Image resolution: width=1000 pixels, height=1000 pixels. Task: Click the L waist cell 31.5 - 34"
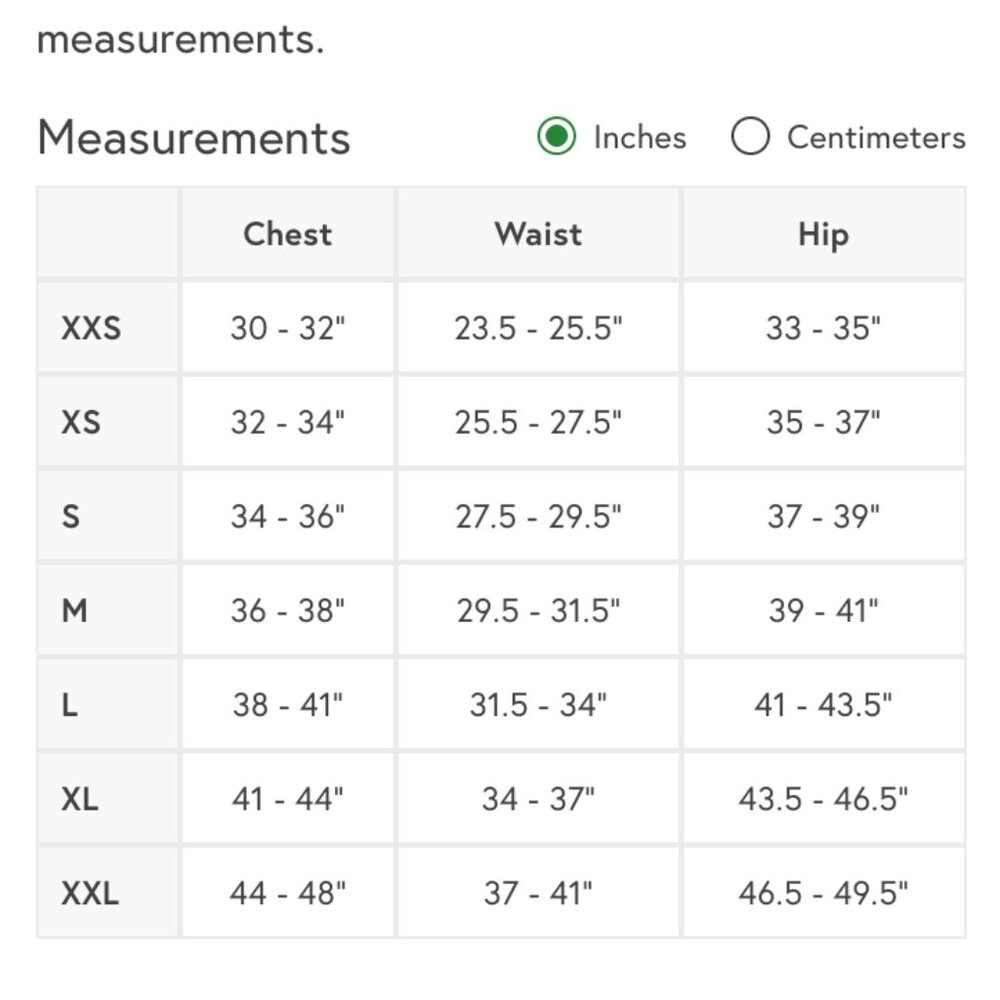point(538,705)
